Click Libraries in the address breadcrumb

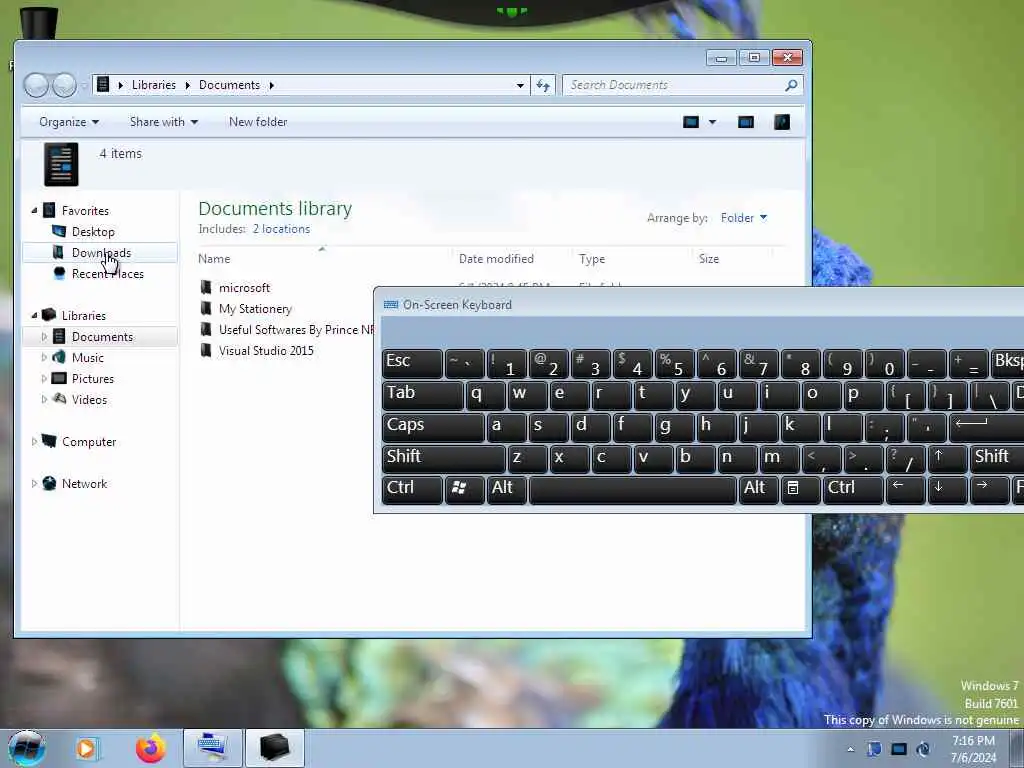pos(153,85)
